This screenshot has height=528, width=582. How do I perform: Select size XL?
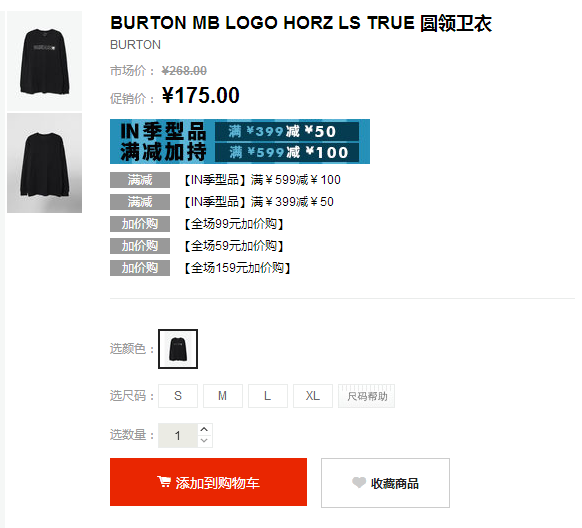[313, 396]
